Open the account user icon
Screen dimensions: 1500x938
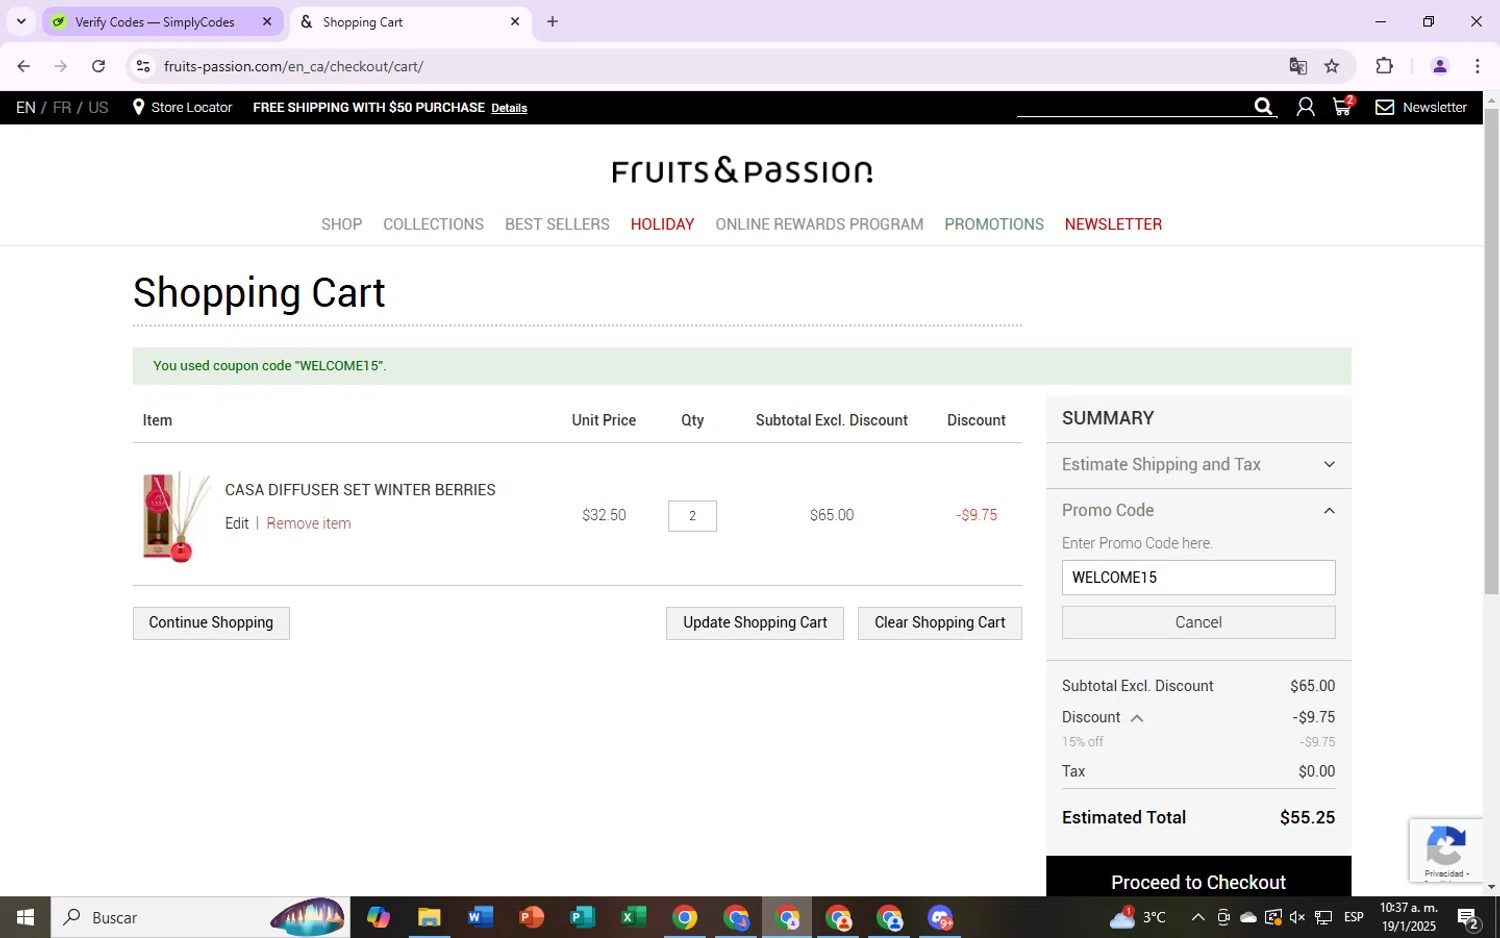pos(1305,107)
